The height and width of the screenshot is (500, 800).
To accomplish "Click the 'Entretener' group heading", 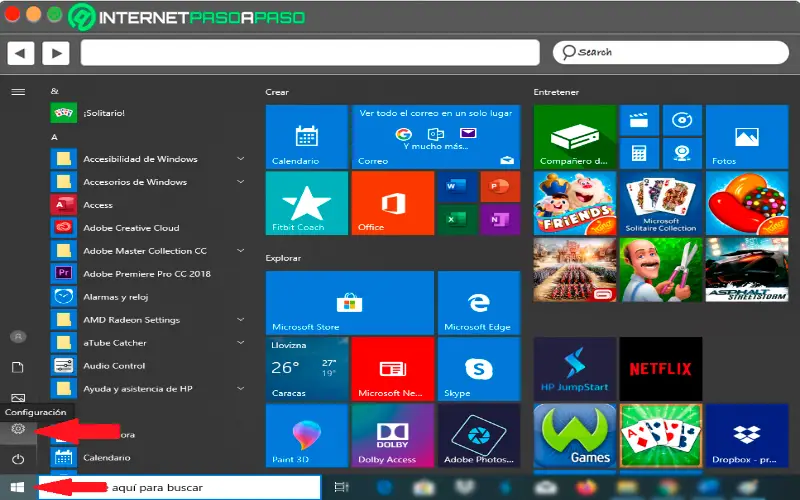I will point(556,92).
